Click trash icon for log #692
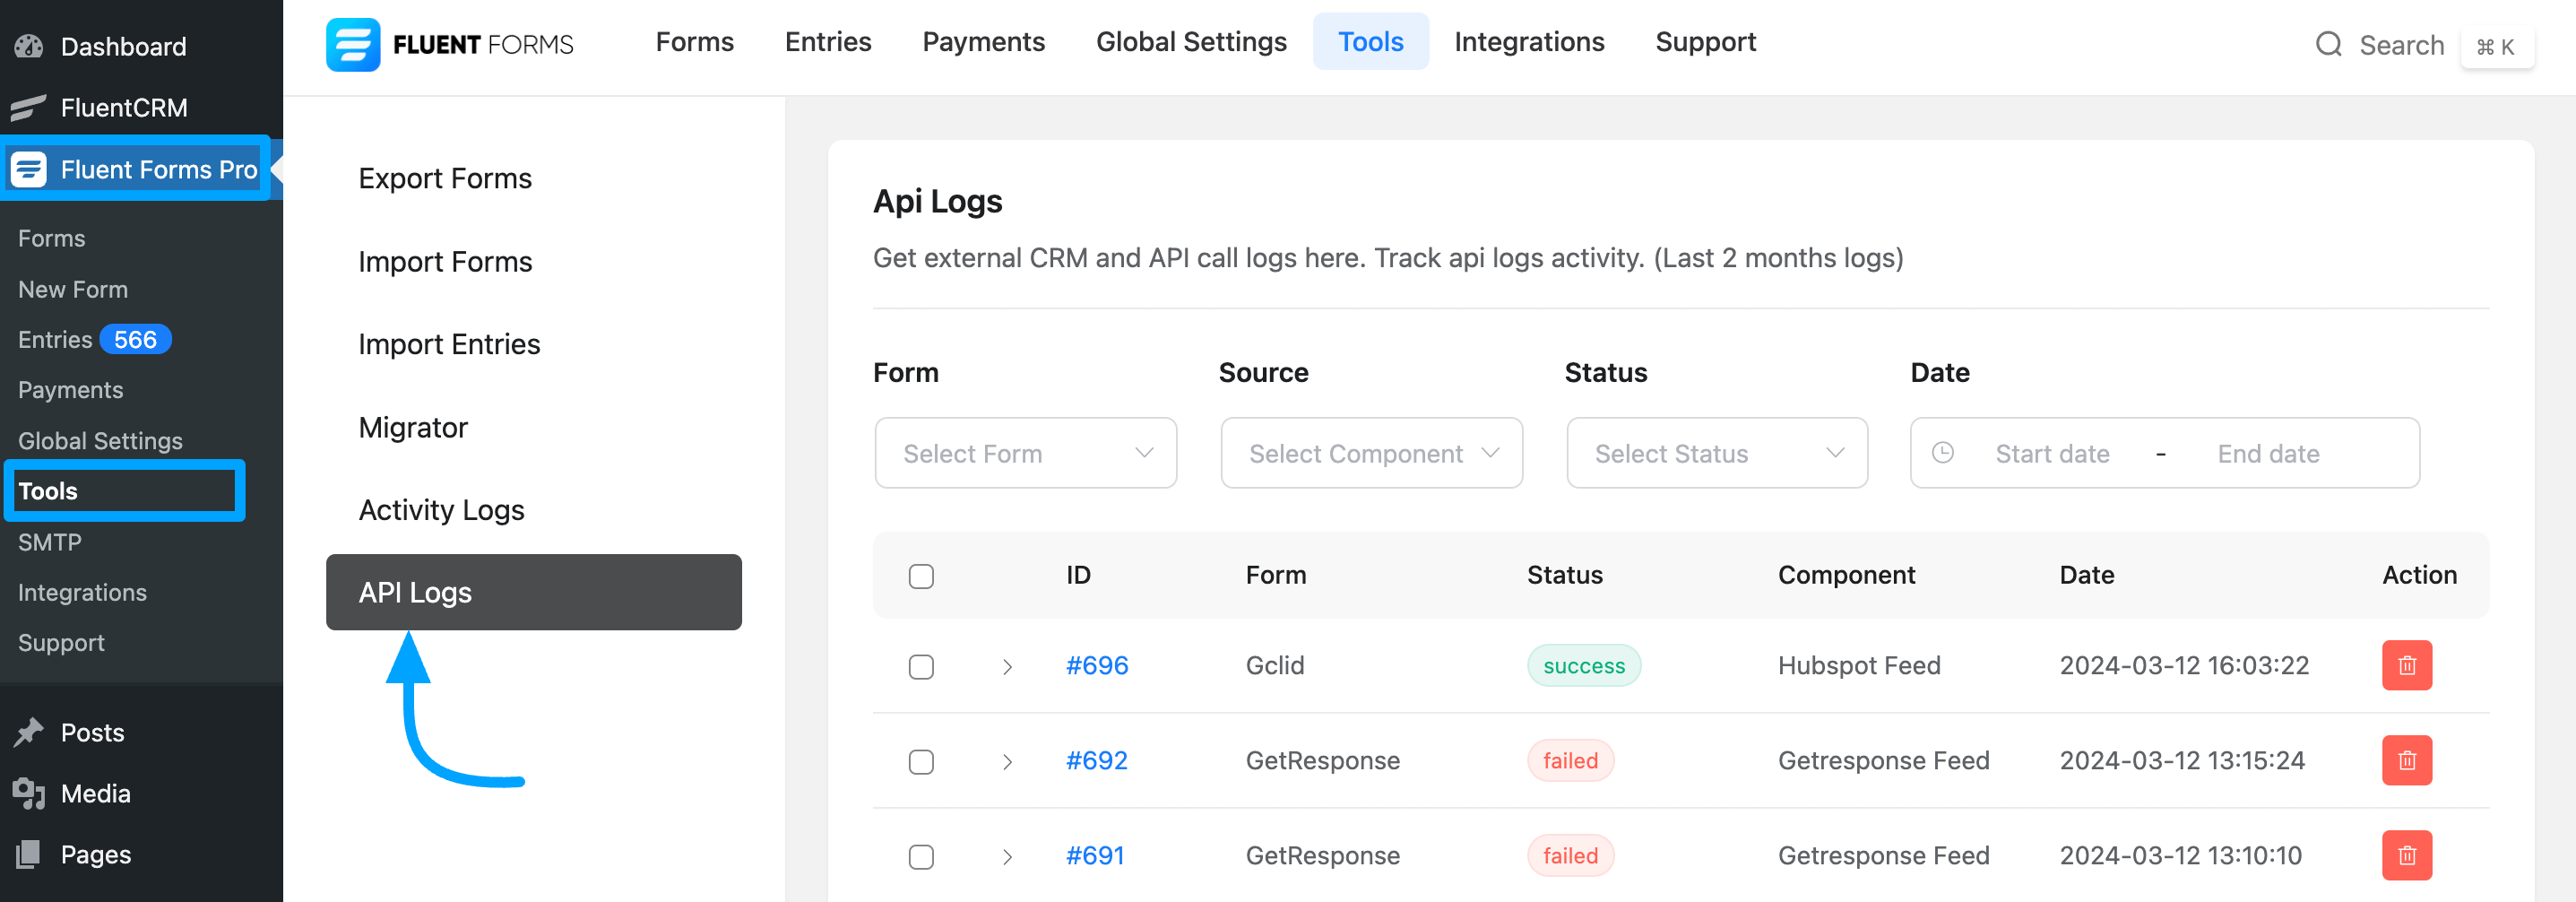 coord(2406,760)
